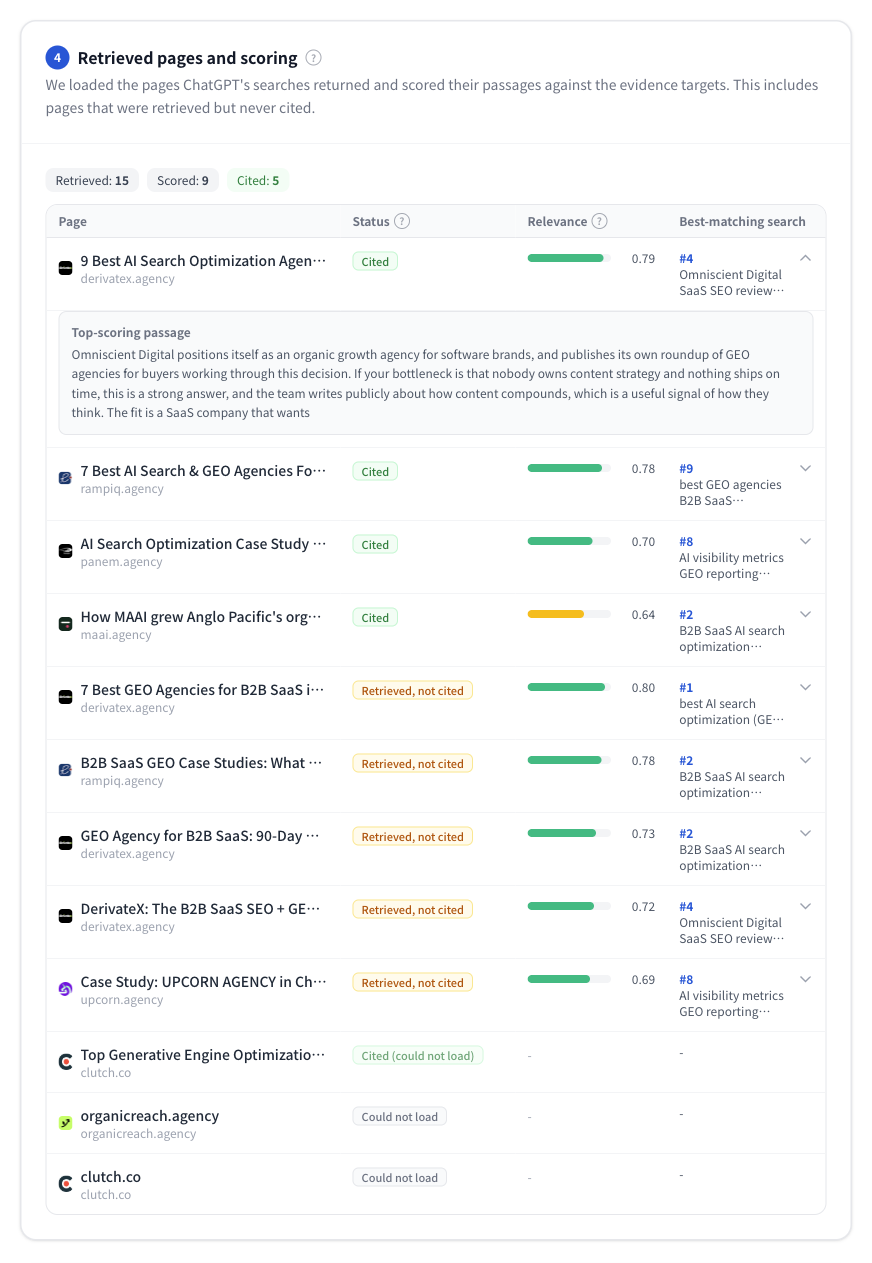
Task: Click the 0.80 relevance score value
Action: click(644, 687)
